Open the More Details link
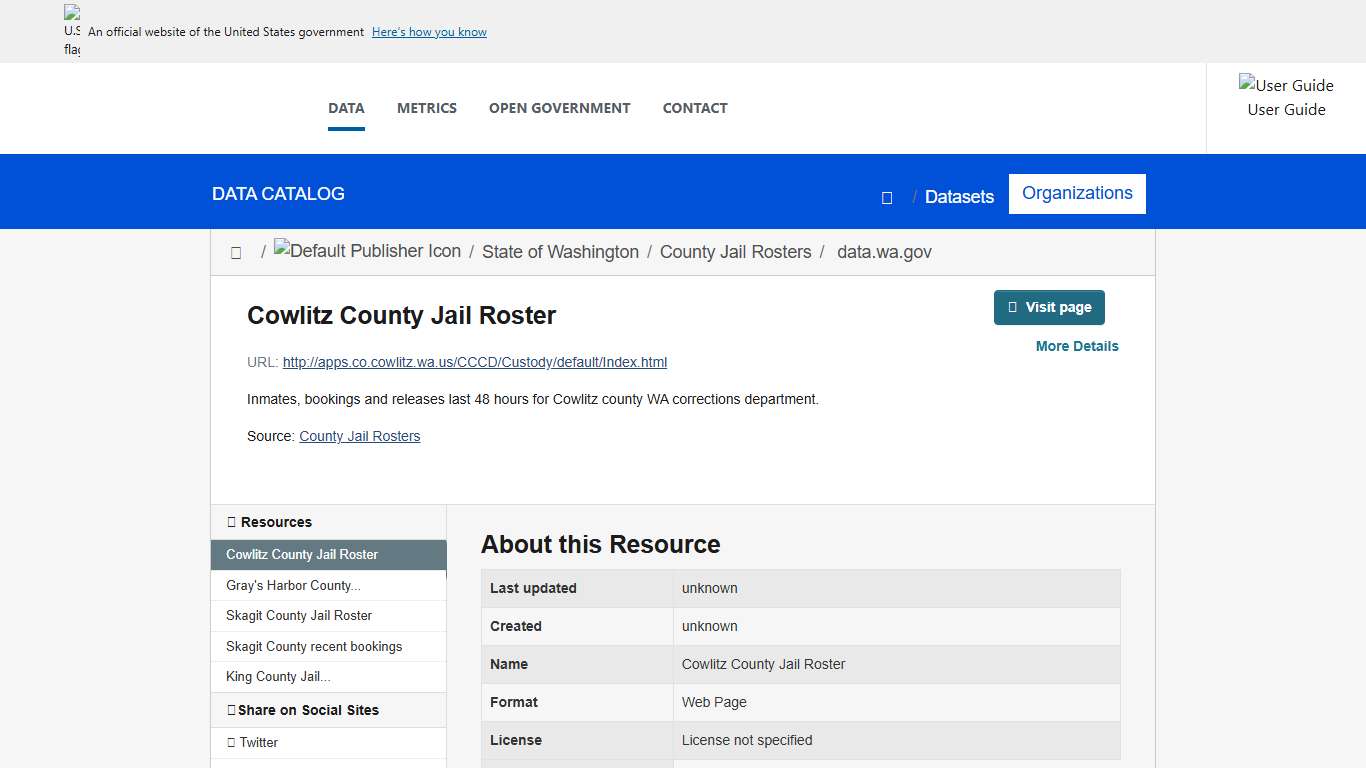This screenshot has width=1366, height=768. [x=1077, y=346]
